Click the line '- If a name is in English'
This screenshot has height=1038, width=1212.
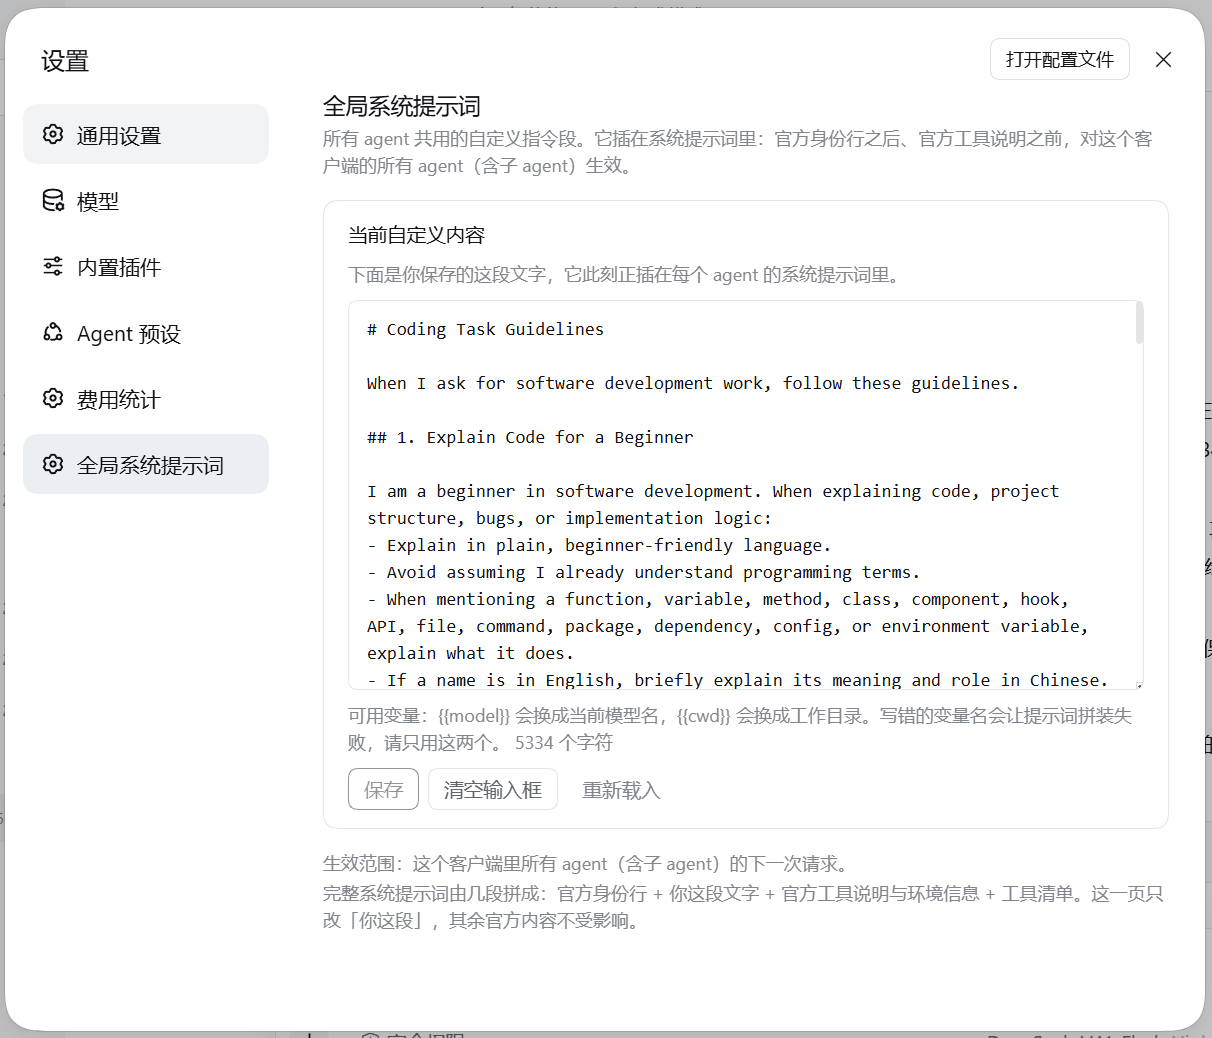(738, 680)
